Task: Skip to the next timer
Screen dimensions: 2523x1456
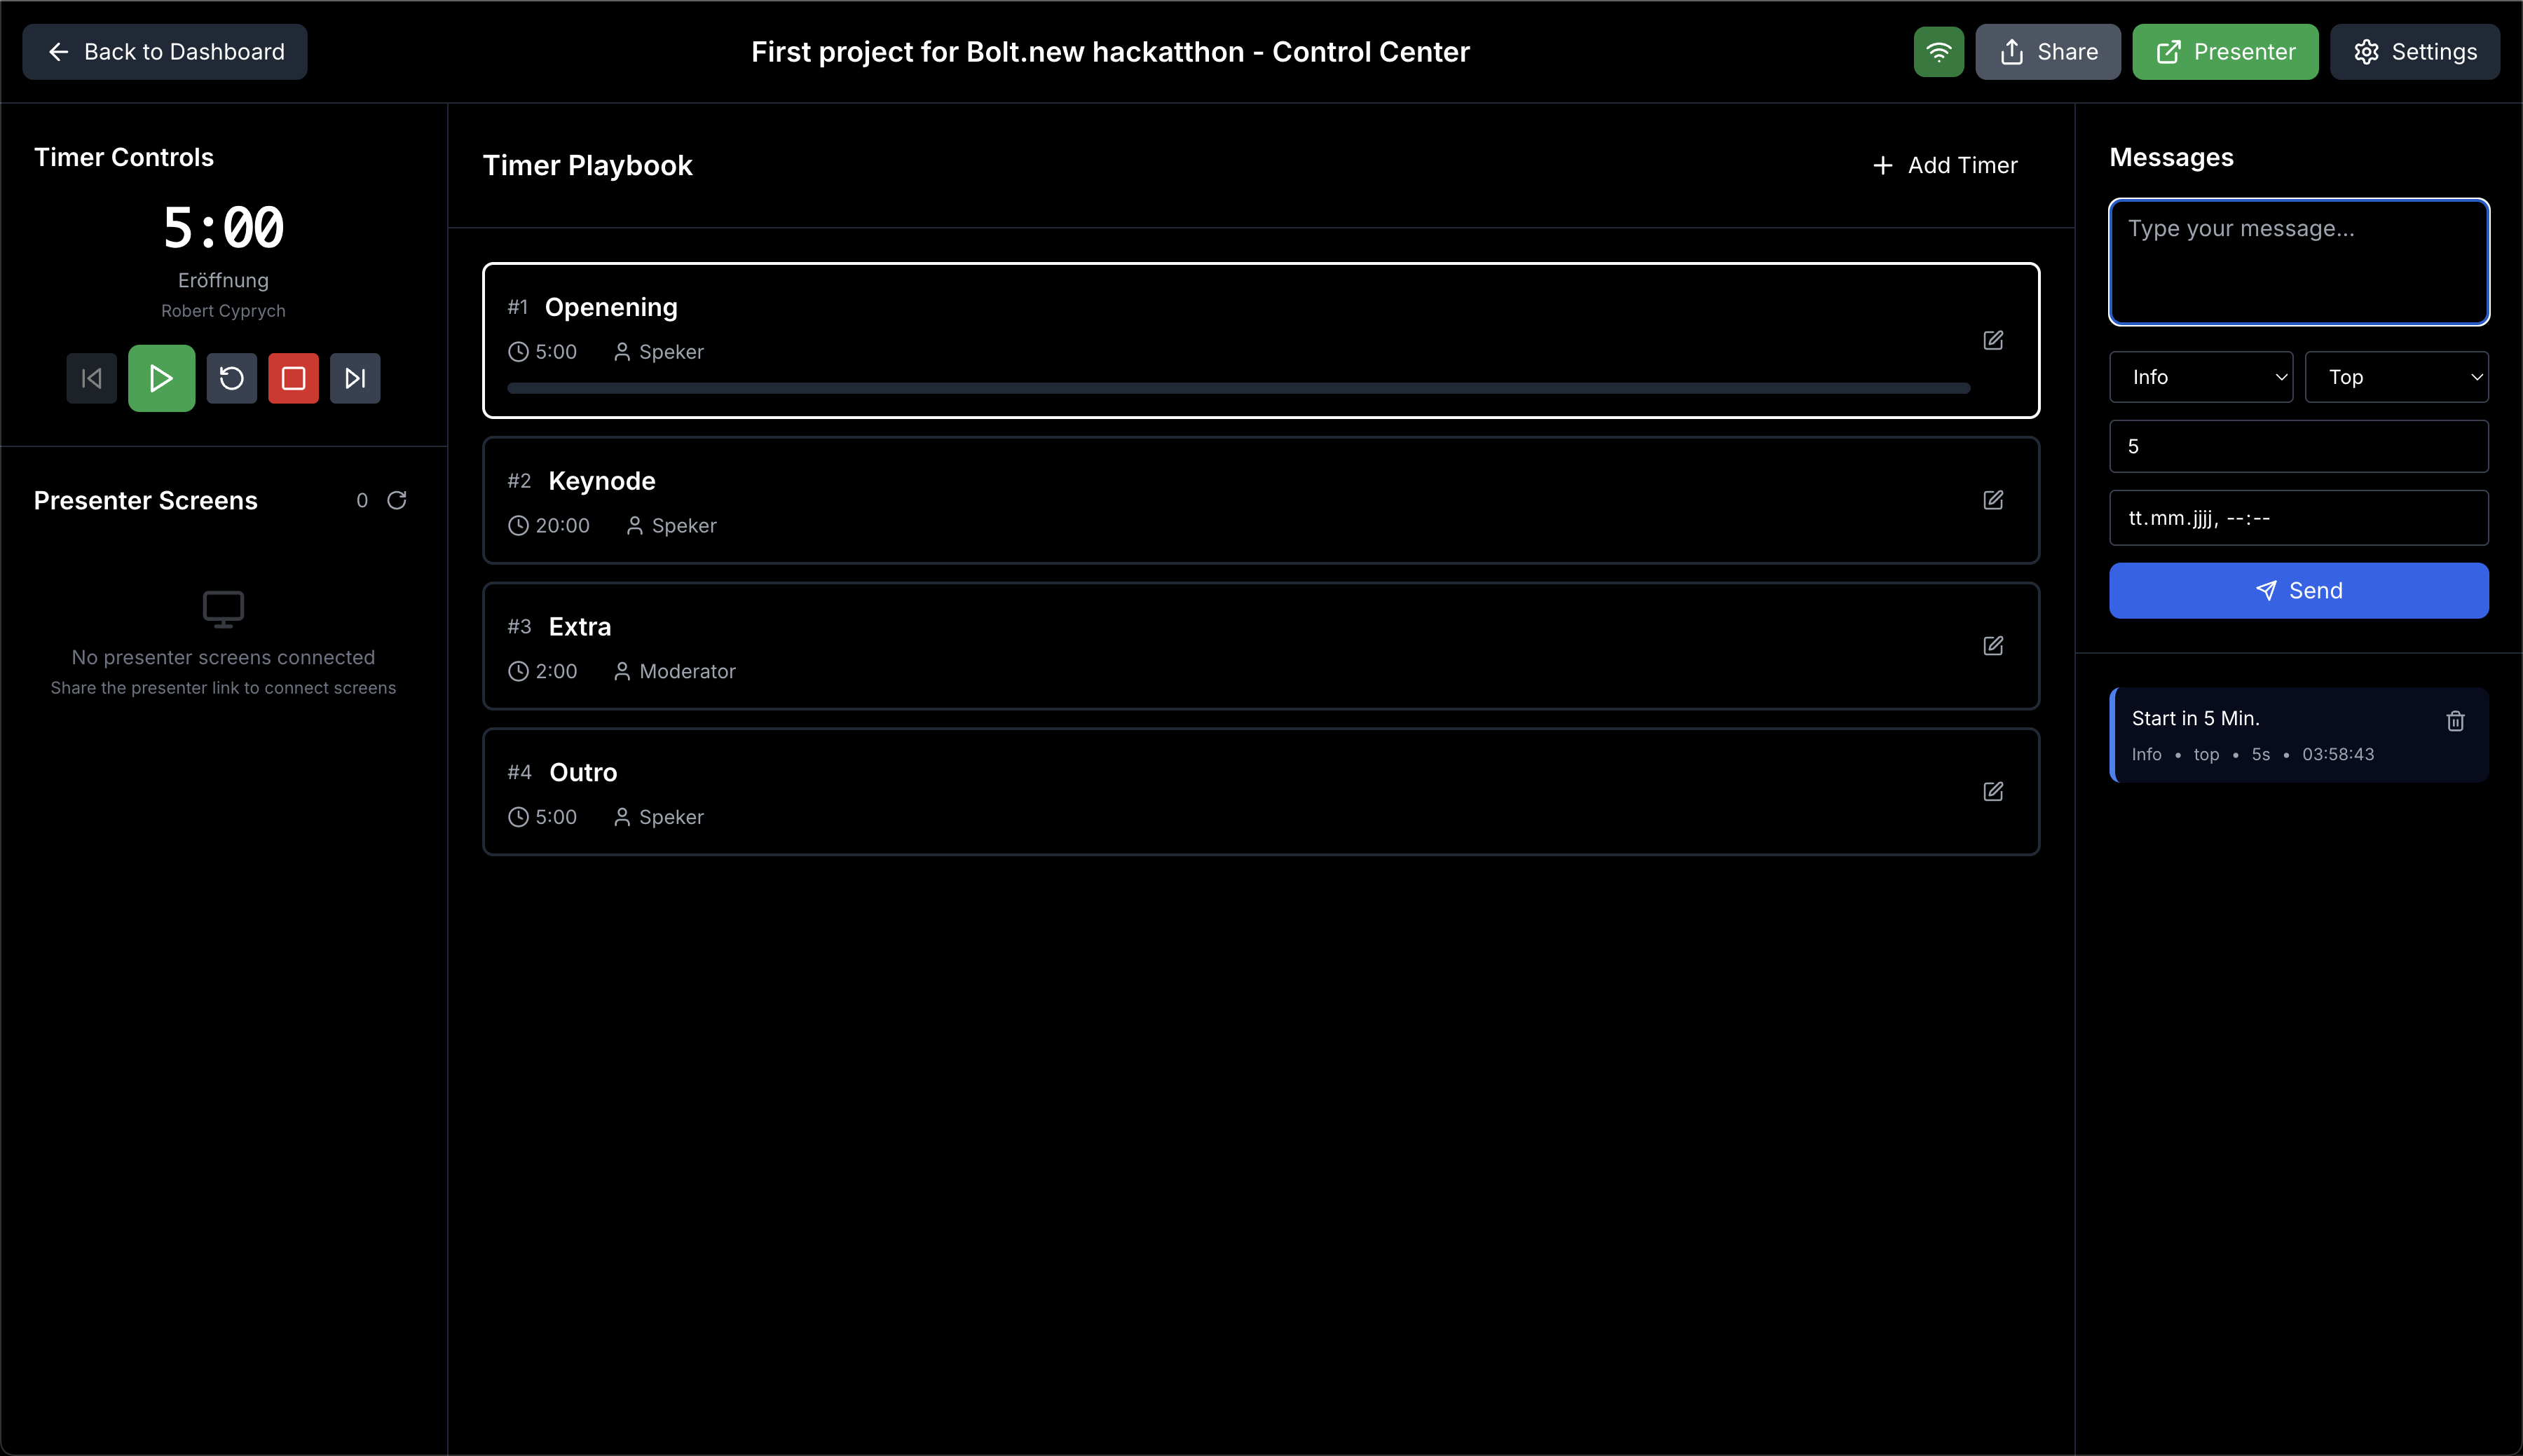Action: tap(355, 378)
